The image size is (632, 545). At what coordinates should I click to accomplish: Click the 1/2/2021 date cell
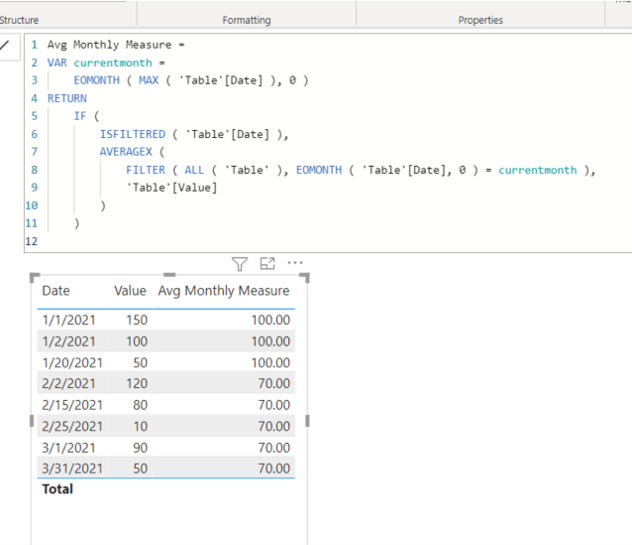click(69, 341)
